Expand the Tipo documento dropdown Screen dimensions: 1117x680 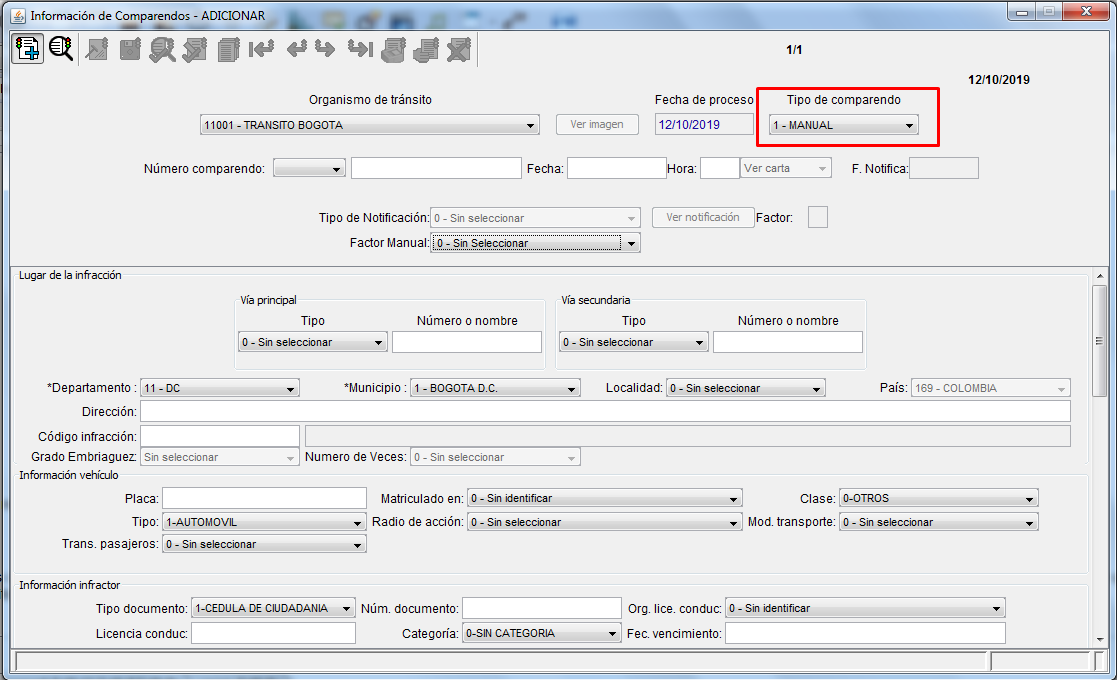273,608
